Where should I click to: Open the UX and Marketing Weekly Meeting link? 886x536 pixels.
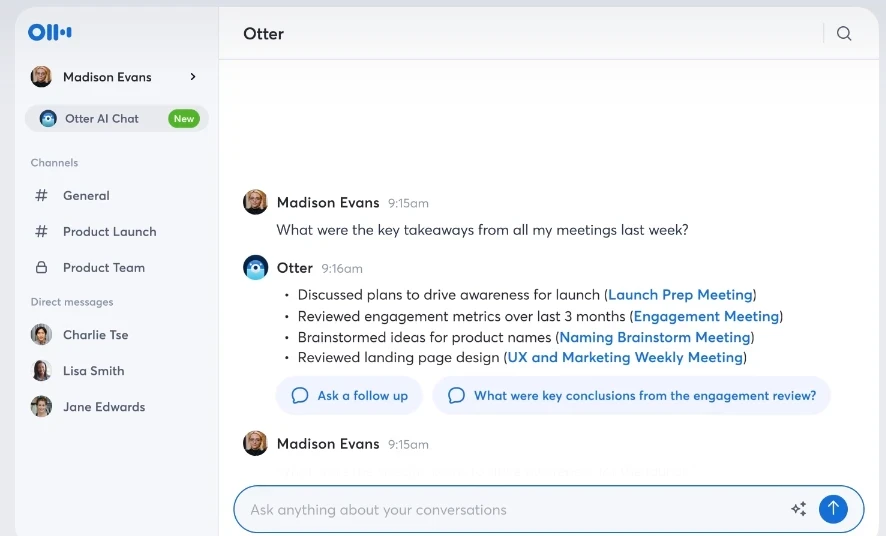coord(625,358)
